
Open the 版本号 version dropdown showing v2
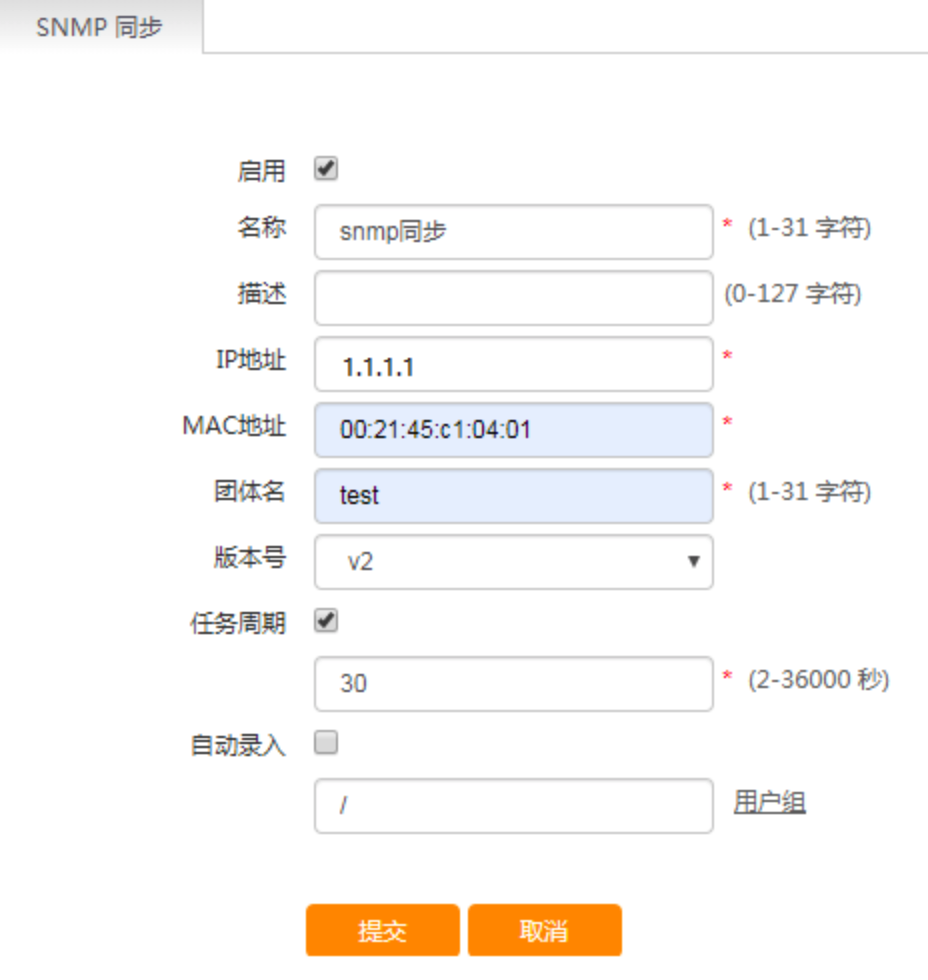(514, 561)
